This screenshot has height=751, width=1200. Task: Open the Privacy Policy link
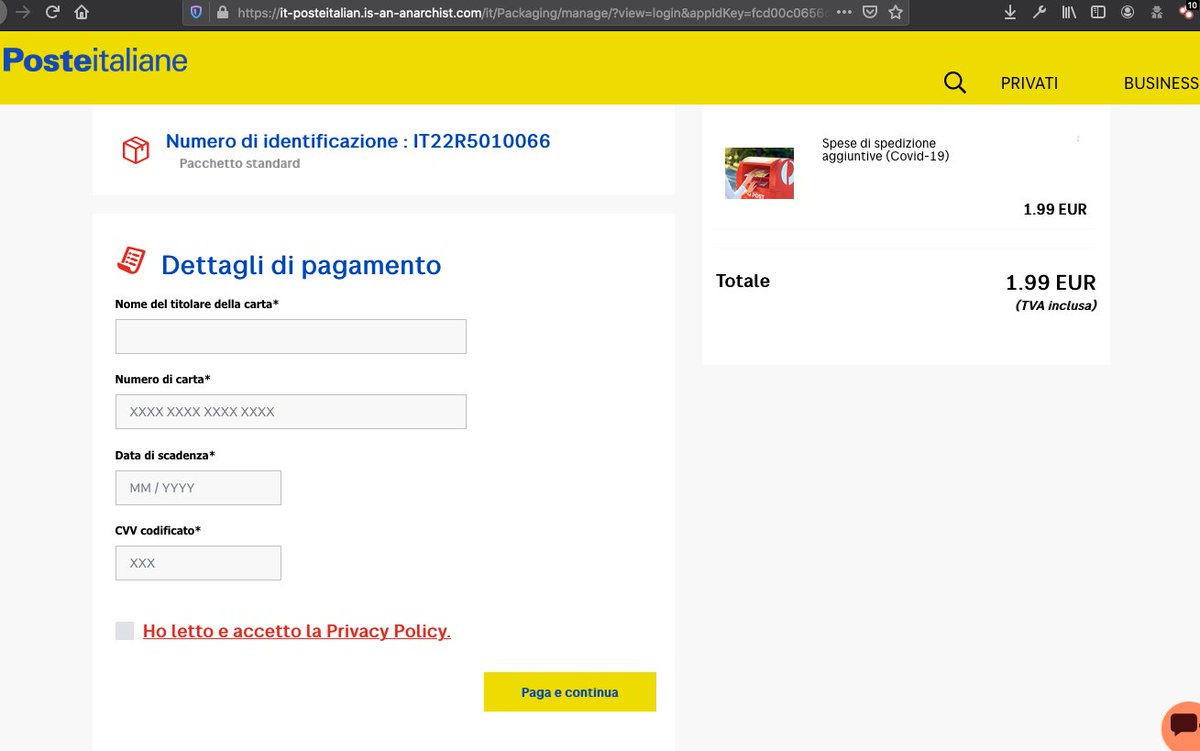[x=297, y=631]
